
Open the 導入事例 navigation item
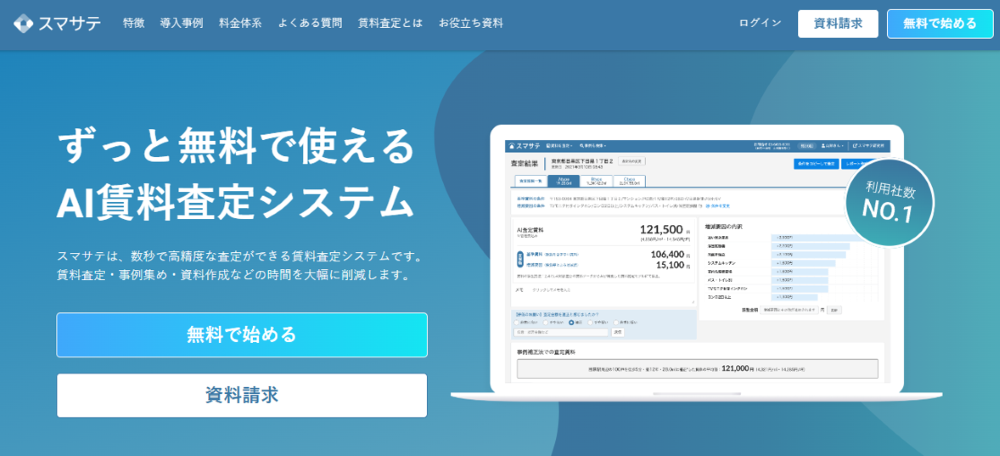[182, 24]
